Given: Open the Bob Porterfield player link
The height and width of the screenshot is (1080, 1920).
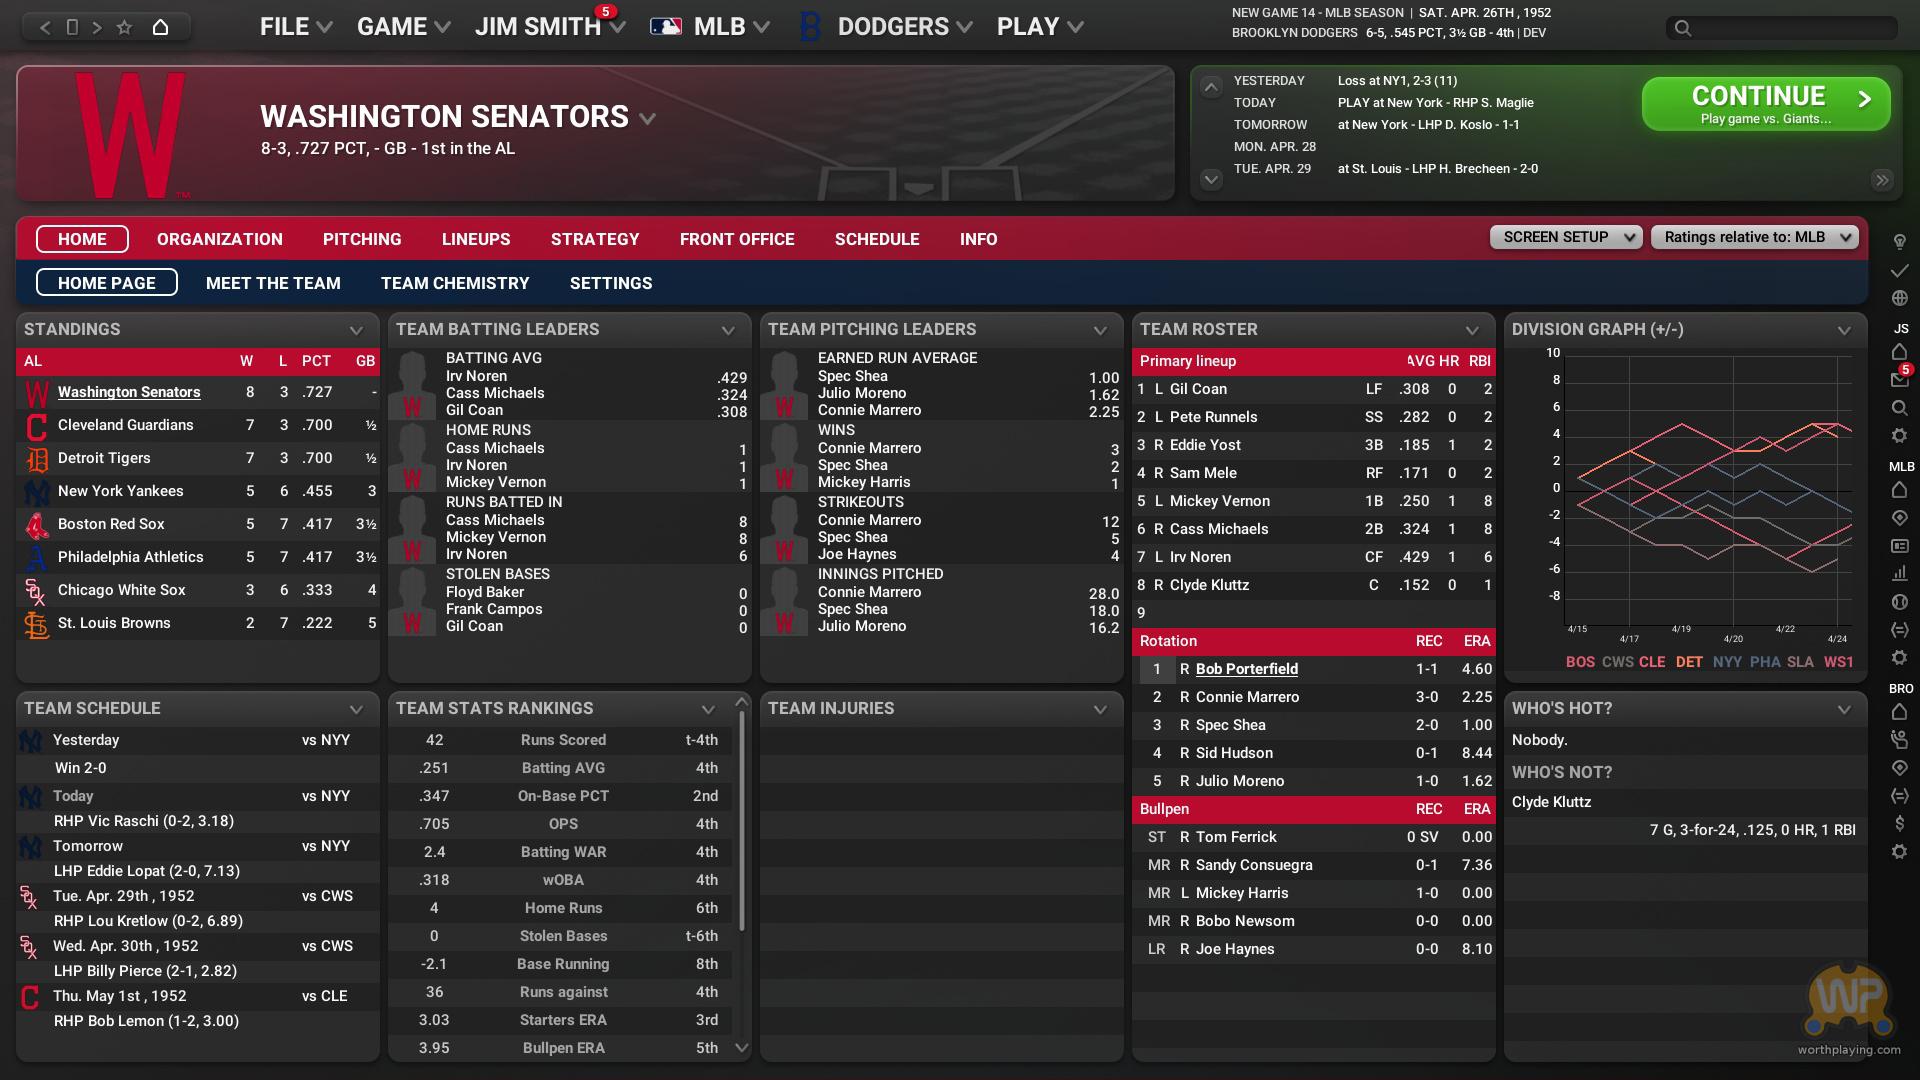Looking at the screenshot, I should (1246, 669).
